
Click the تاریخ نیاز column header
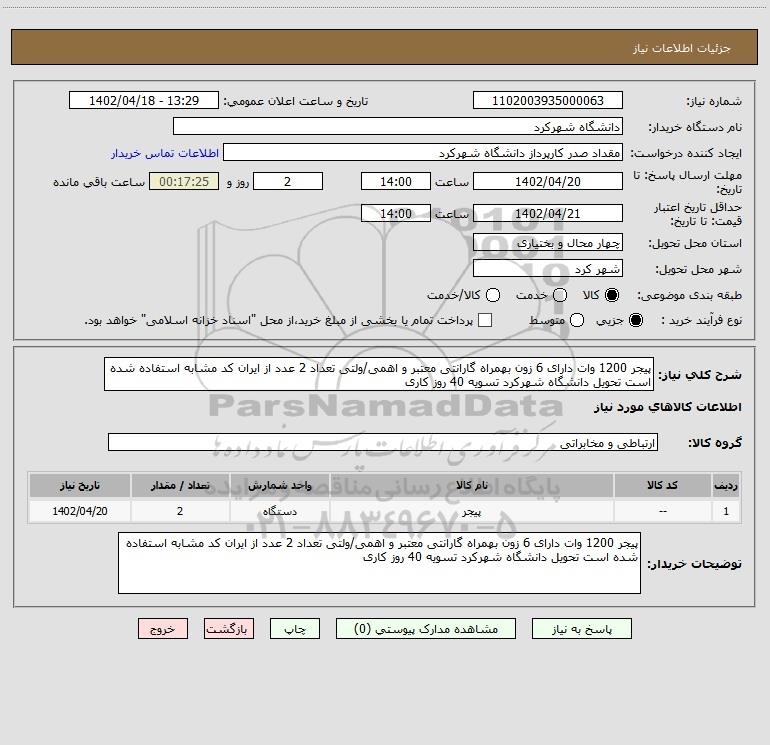click(80, 485)
